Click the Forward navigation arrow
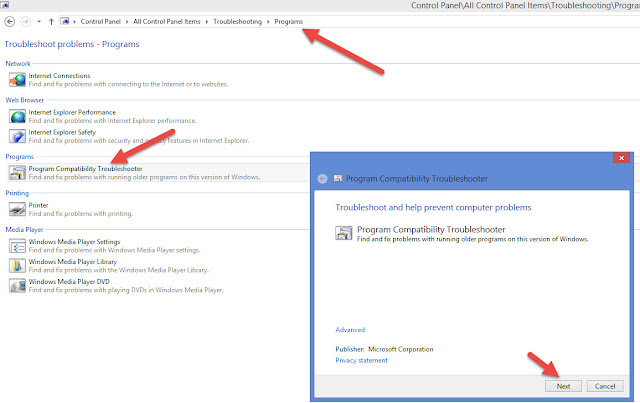 tap(25, 22)
